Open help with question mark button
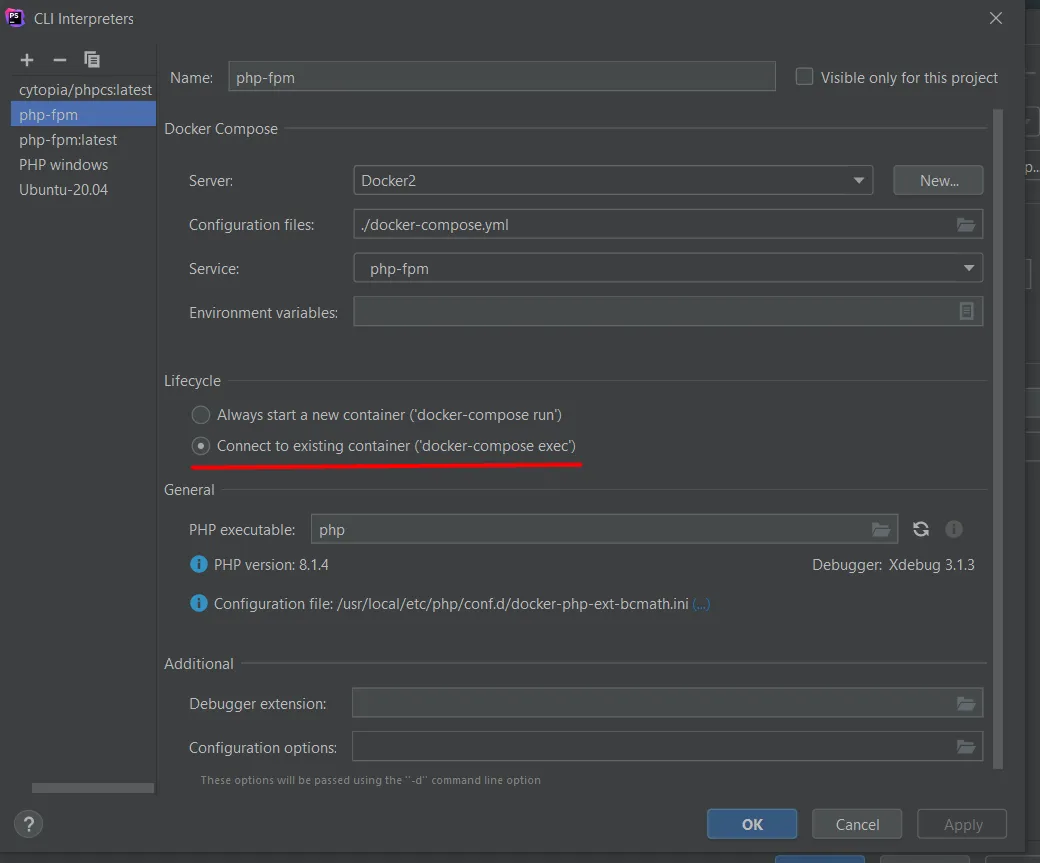Screen dimensions: 1040x863 coord(29,825)
